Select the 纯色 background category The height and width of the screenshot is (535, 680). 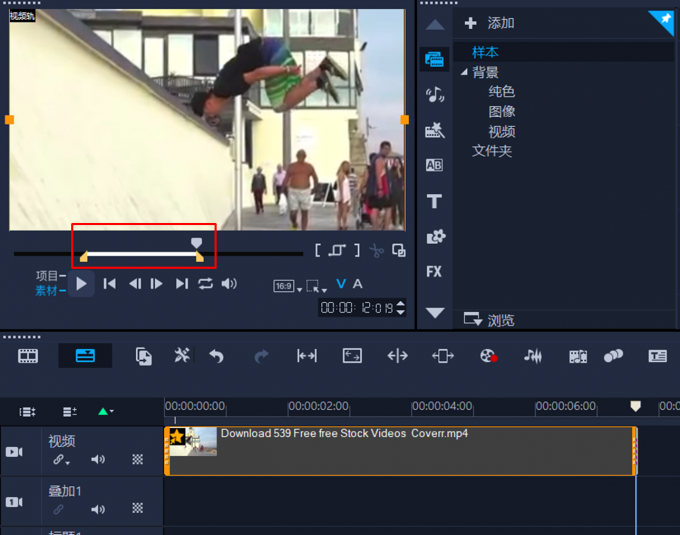pyautogui.click(x=501, y=91)
